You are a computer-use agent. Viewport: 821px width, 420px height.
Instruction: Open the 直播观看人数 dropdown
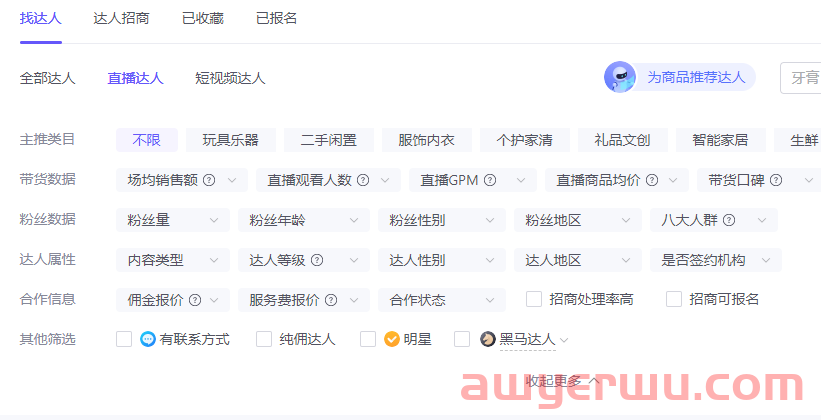point(328,180)
